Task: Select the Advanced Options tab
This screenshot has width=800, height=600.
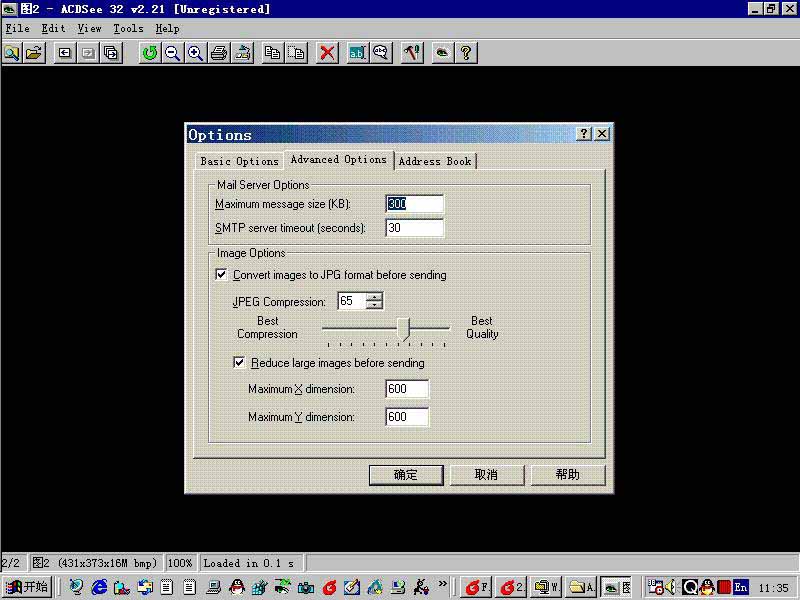Action: click(x=338, y=159)
